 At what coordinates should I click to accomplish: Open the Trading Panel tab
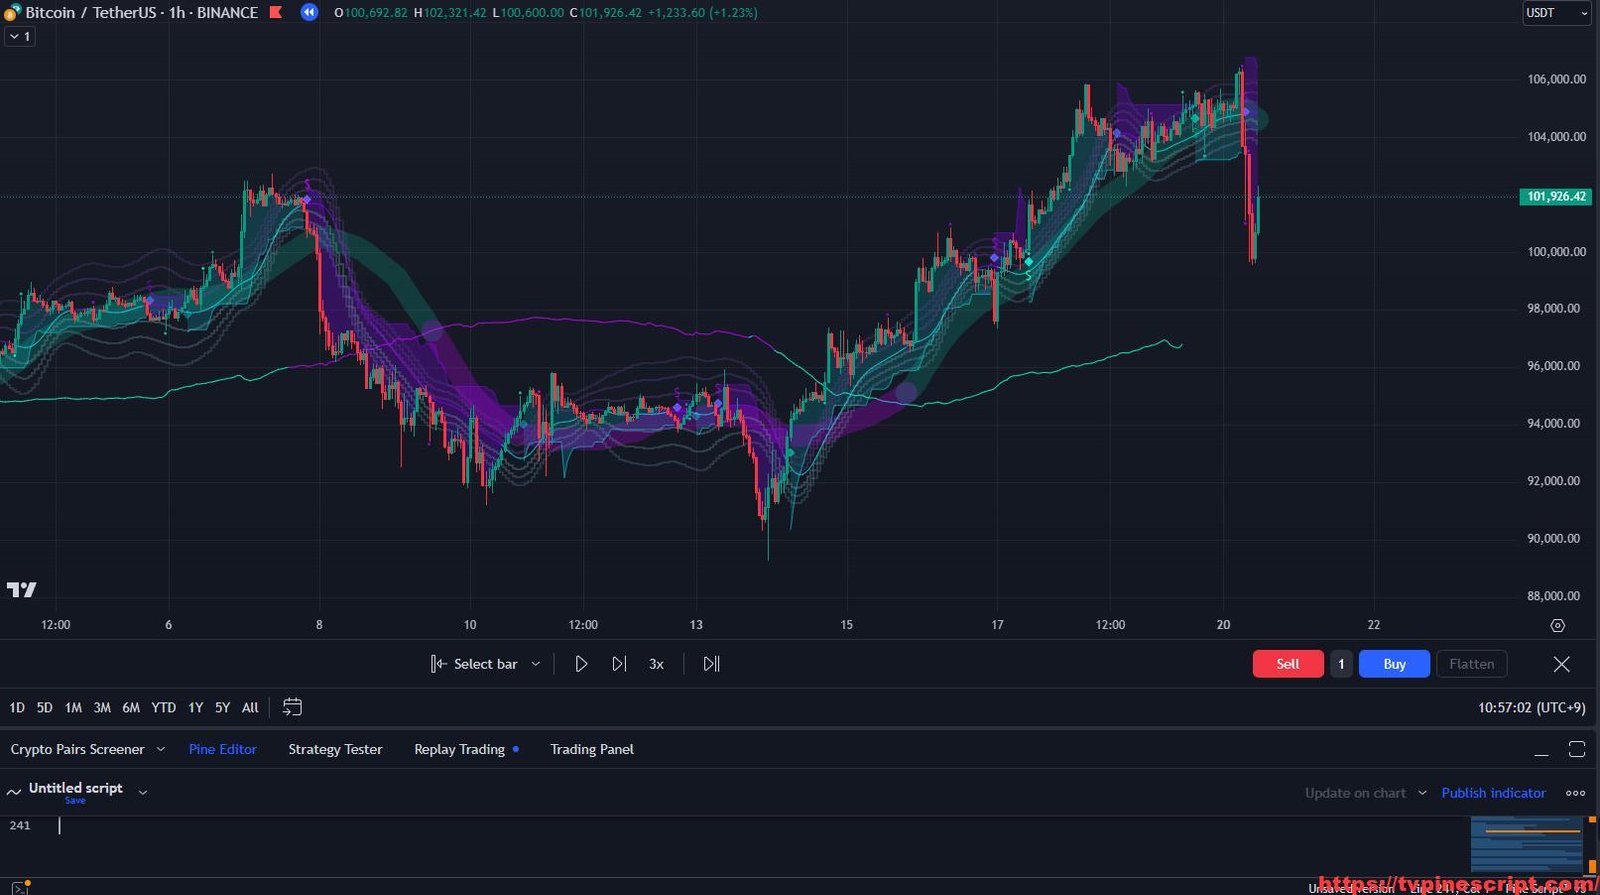click(x=591, y=749)
